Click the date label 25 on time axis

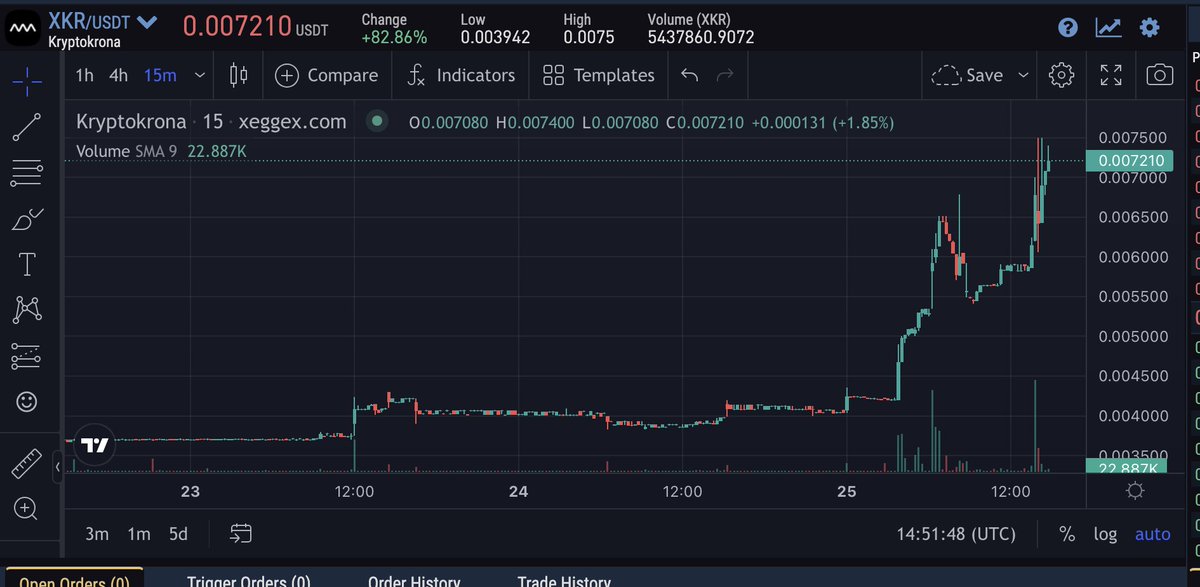point(847,491)
